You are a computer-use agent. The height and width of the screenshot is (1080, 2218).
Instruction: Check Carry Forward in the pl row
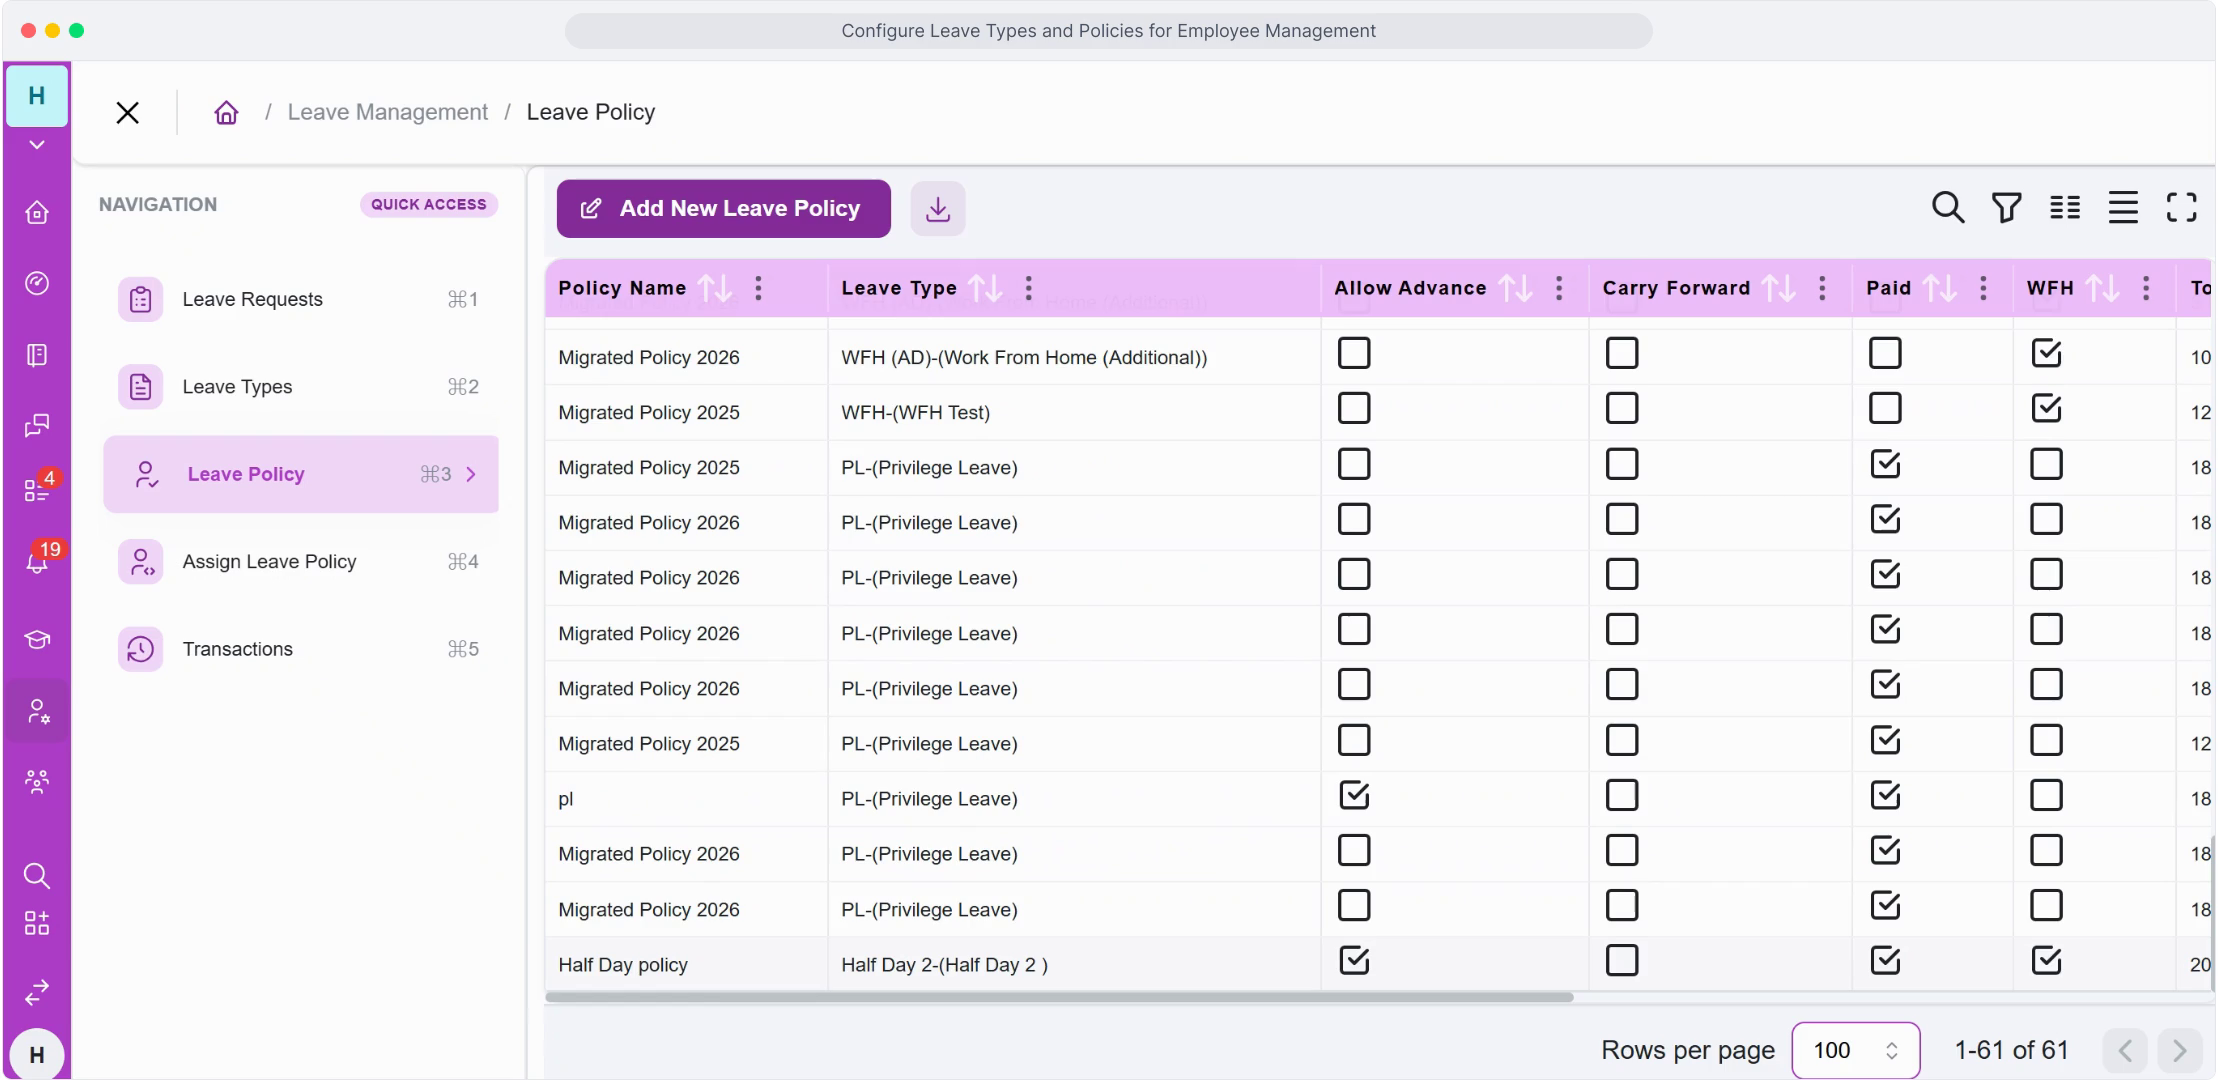tap(1622, 796)
